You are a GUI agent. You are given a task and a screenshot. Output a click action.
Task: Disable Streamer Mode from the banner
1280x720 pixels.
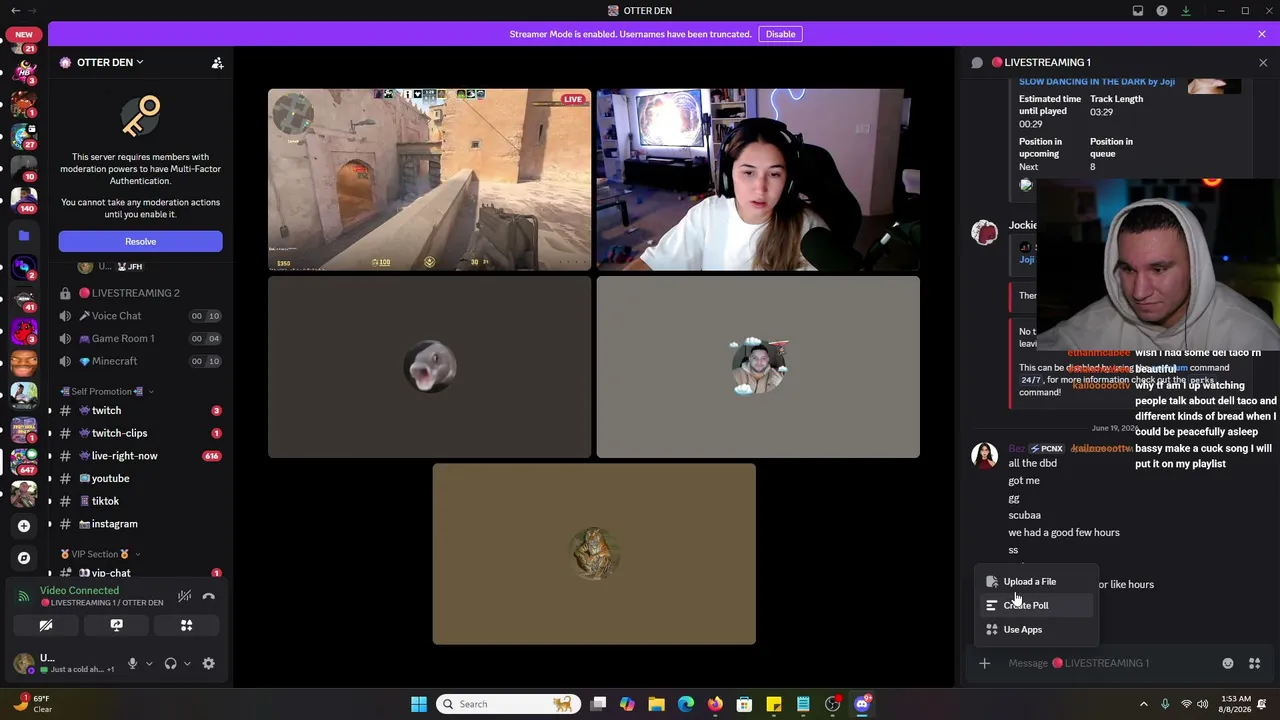[780, 34]
